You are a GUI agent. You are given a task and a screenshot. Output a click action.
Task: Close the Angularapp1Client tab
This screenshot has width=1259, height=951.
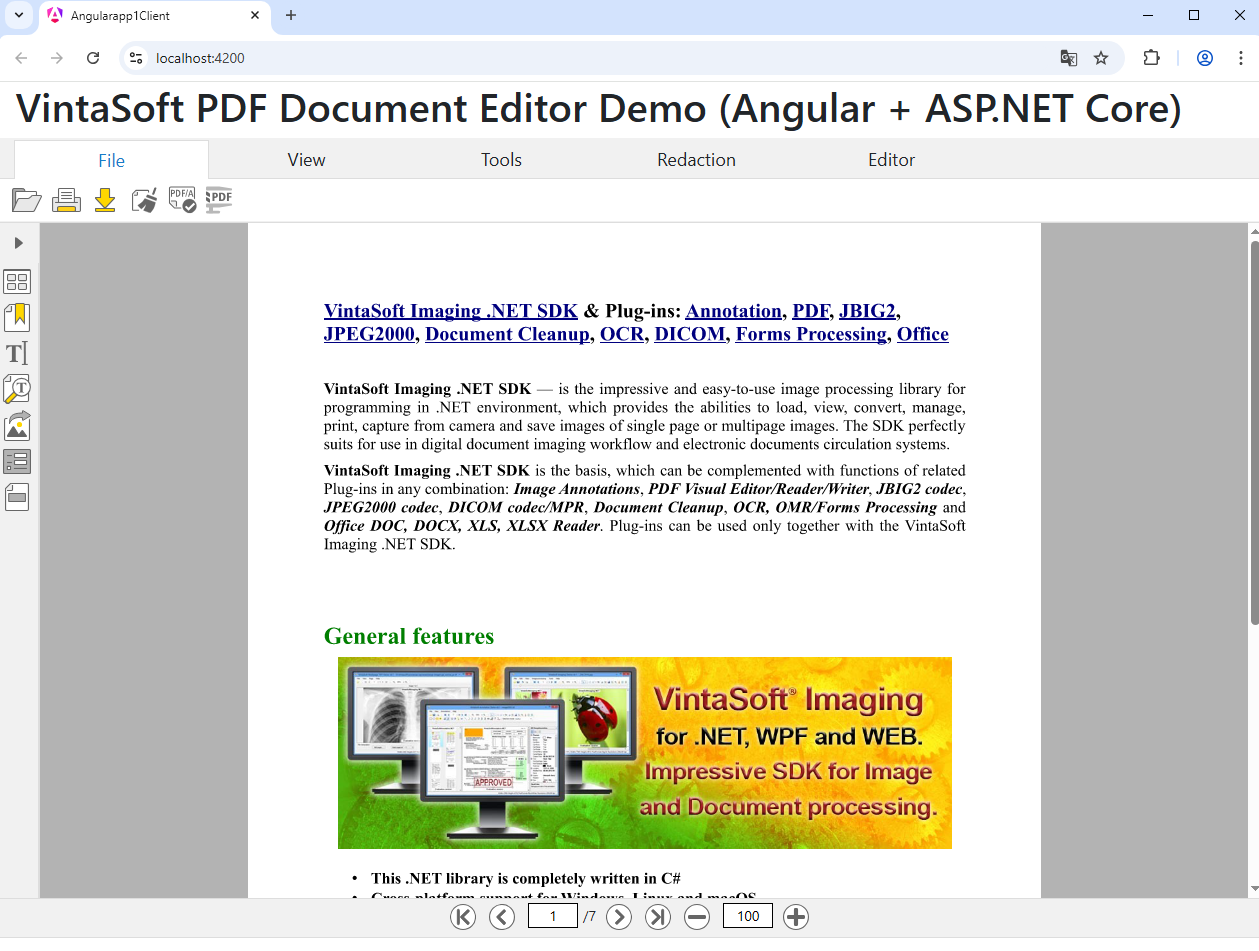coord(255,15)
